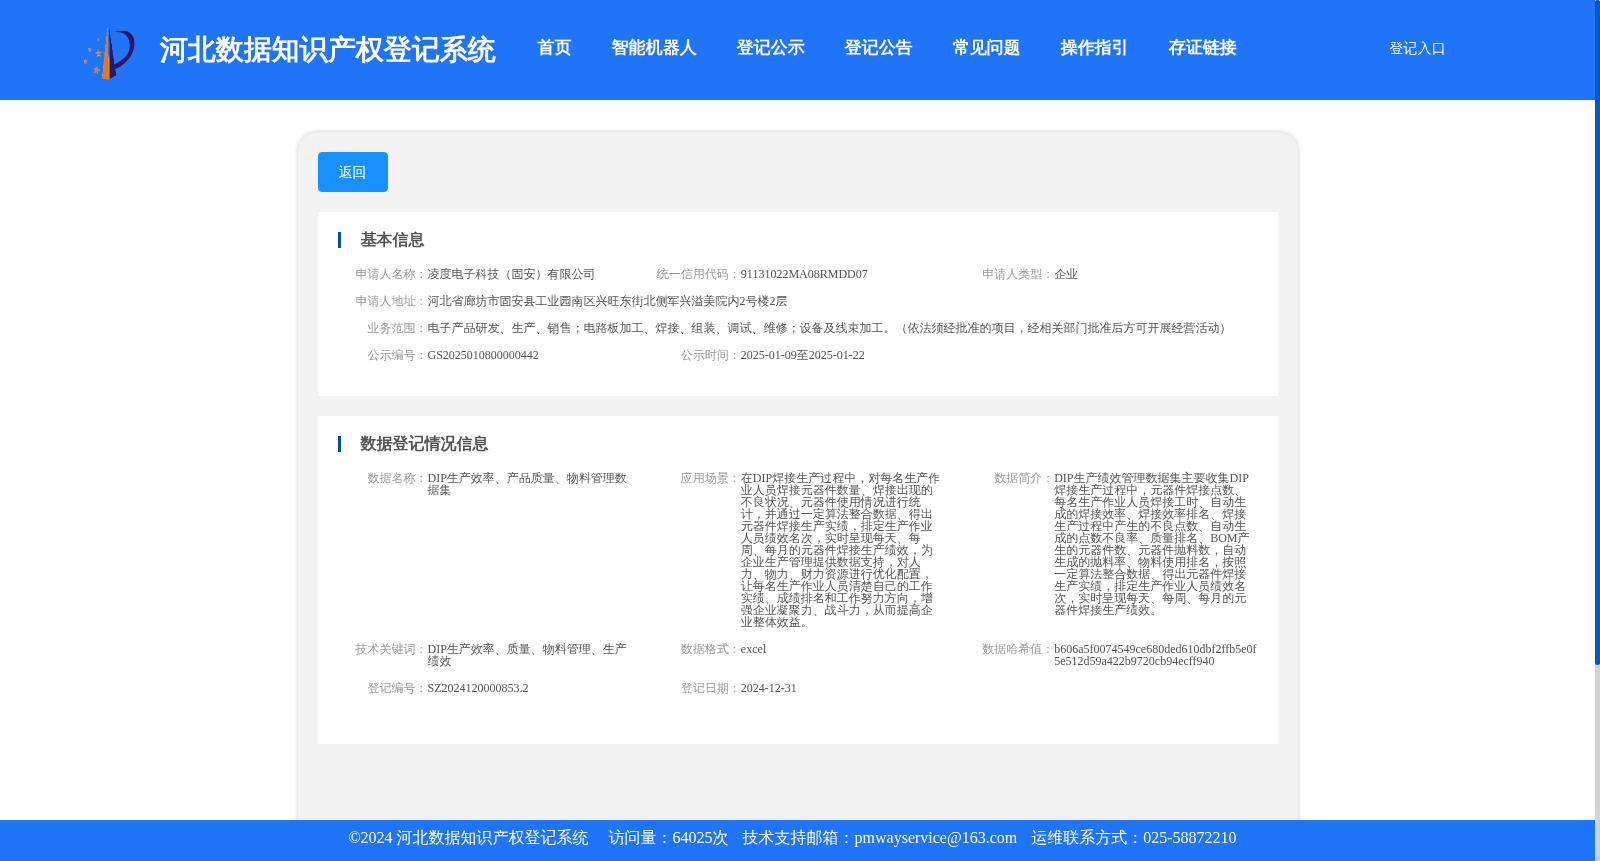Image resolution: width=1600 pixels, height=861 pixels.
Task: Select the 数据登记情况信息 section heading
Action: (x=424, y=444)
